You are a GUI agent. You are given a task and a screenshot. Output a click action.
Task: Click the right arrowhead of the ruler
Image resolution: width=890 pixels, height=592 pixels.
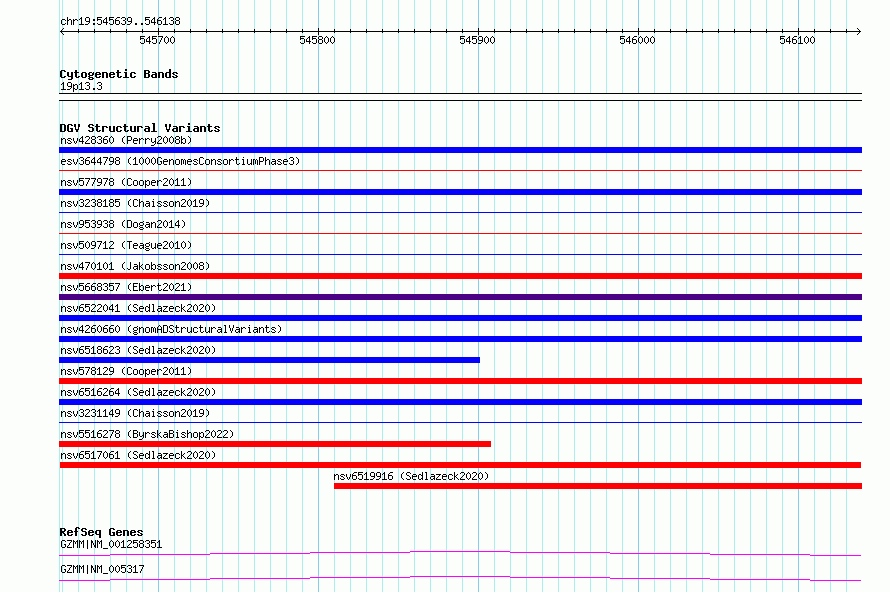pos(859,31)
